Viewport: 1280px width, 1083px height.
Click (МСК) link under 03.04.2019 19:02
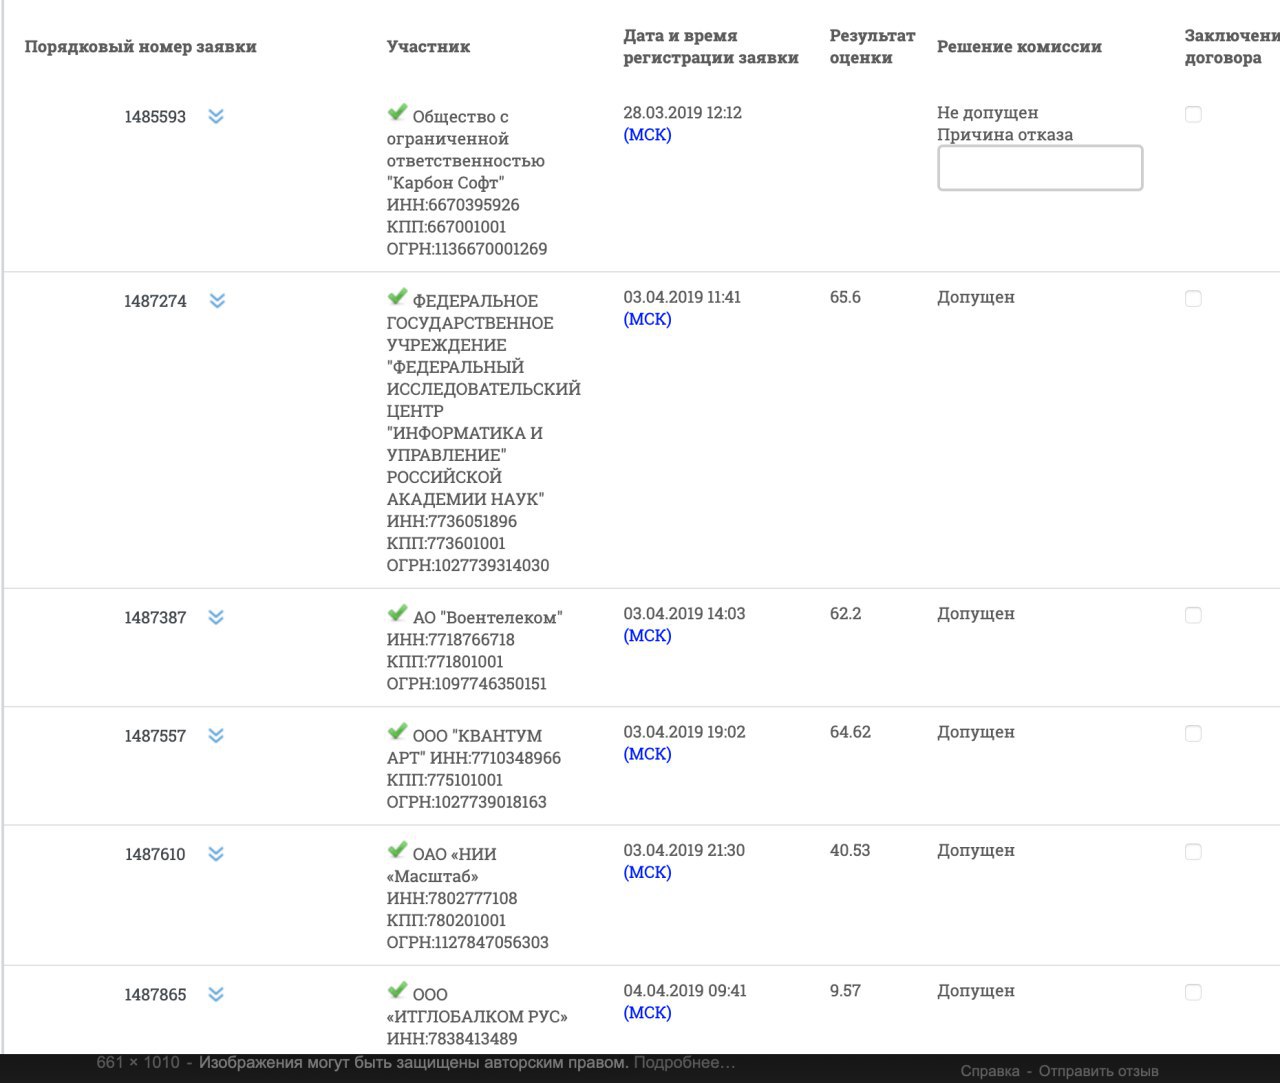pyautogui.click(x=647, y=754)
